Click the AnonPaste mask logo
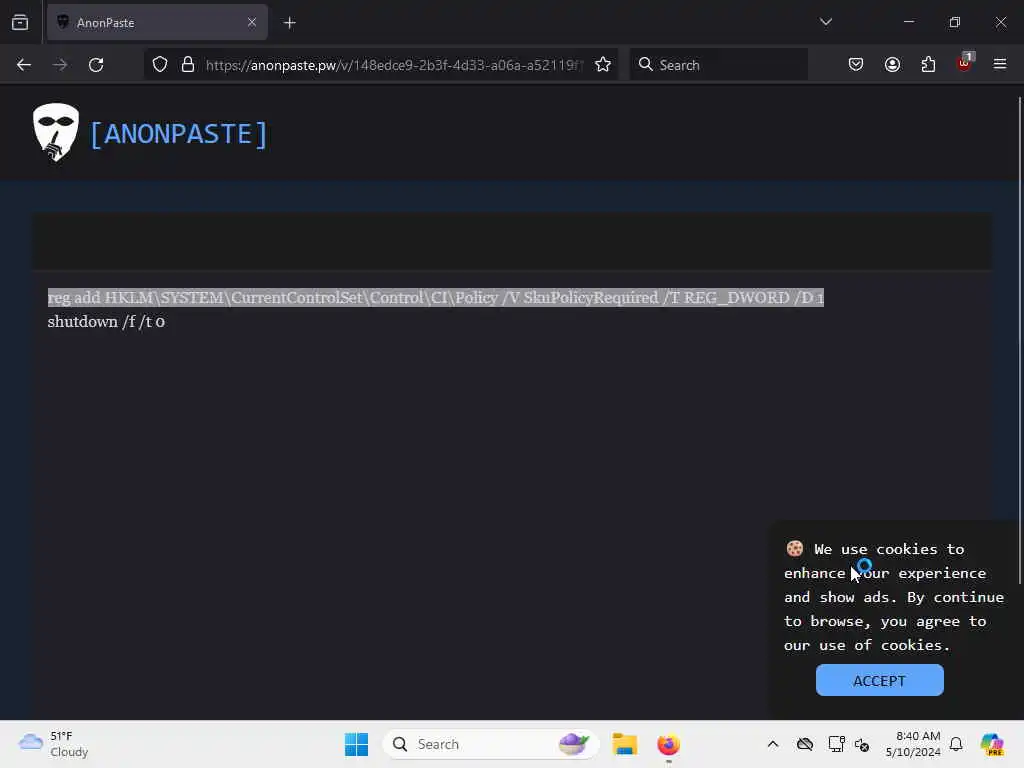 tap(56, 132)
